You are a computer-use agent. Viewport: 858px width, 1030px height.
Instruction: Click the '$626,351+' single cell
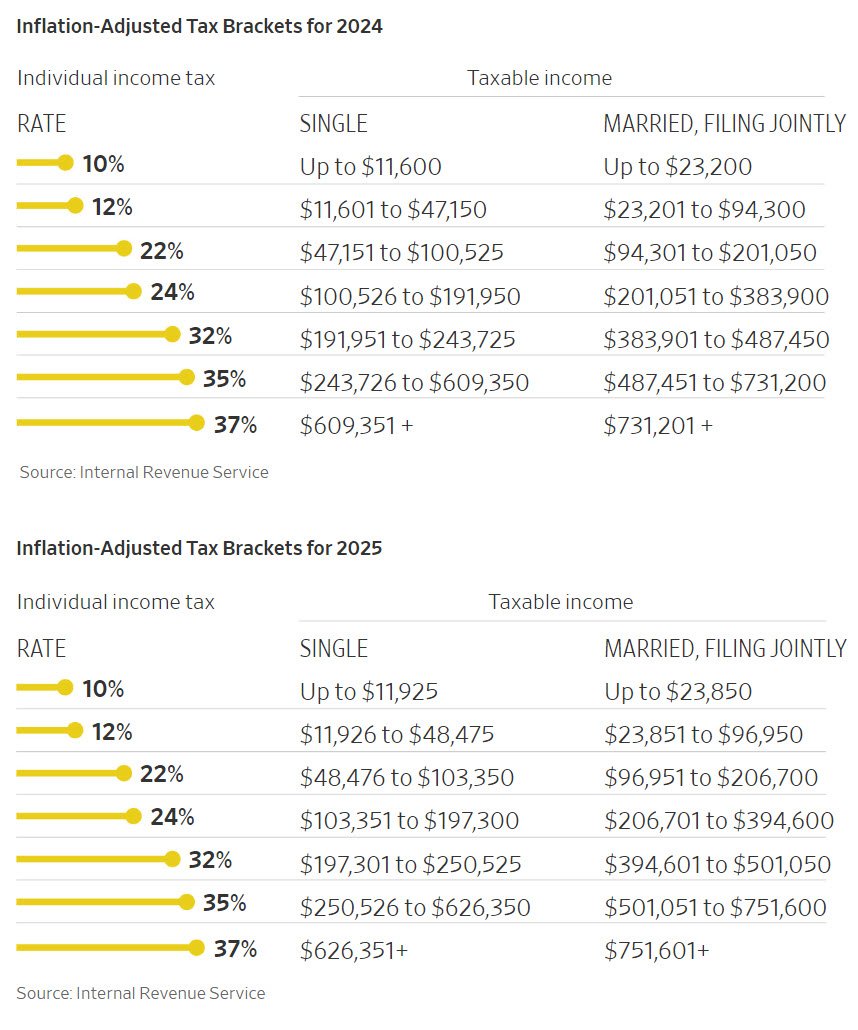click(x=354, y=950)
